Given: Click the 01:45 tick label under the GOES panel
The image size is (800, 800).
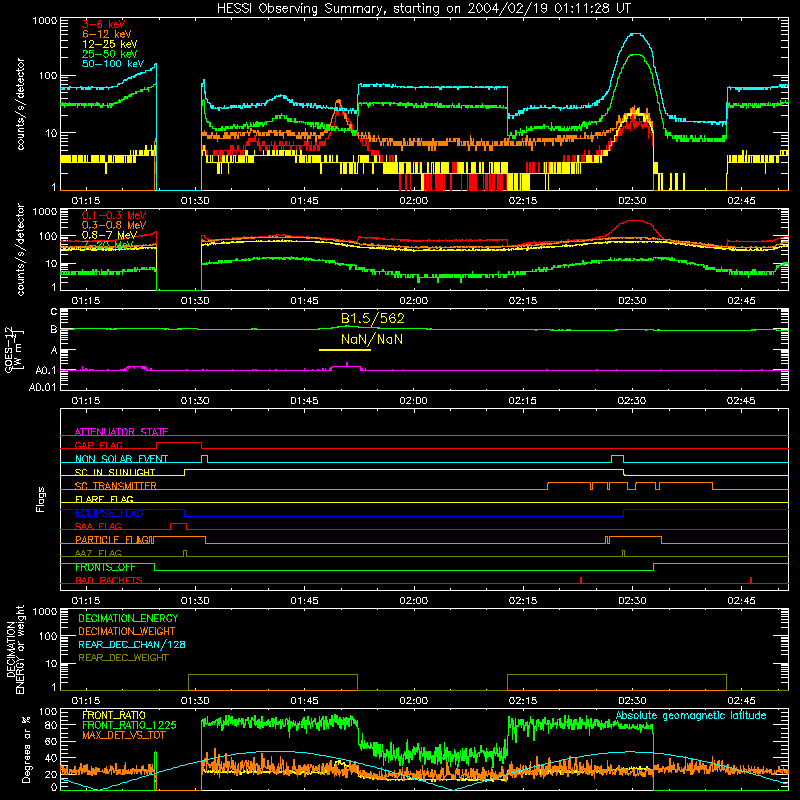Looking at the screenshot, I should point(305,401).
